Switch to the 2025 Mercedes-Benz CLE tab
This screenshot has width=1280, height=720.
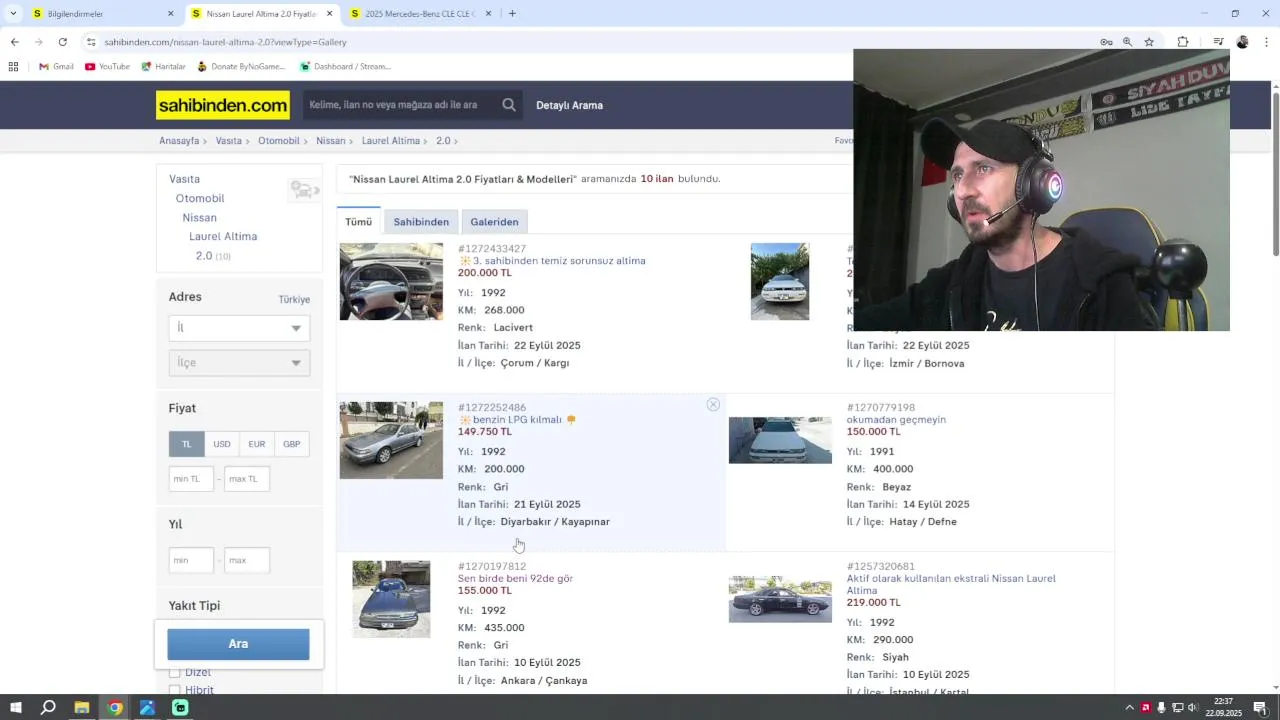(x=420, y=14)
